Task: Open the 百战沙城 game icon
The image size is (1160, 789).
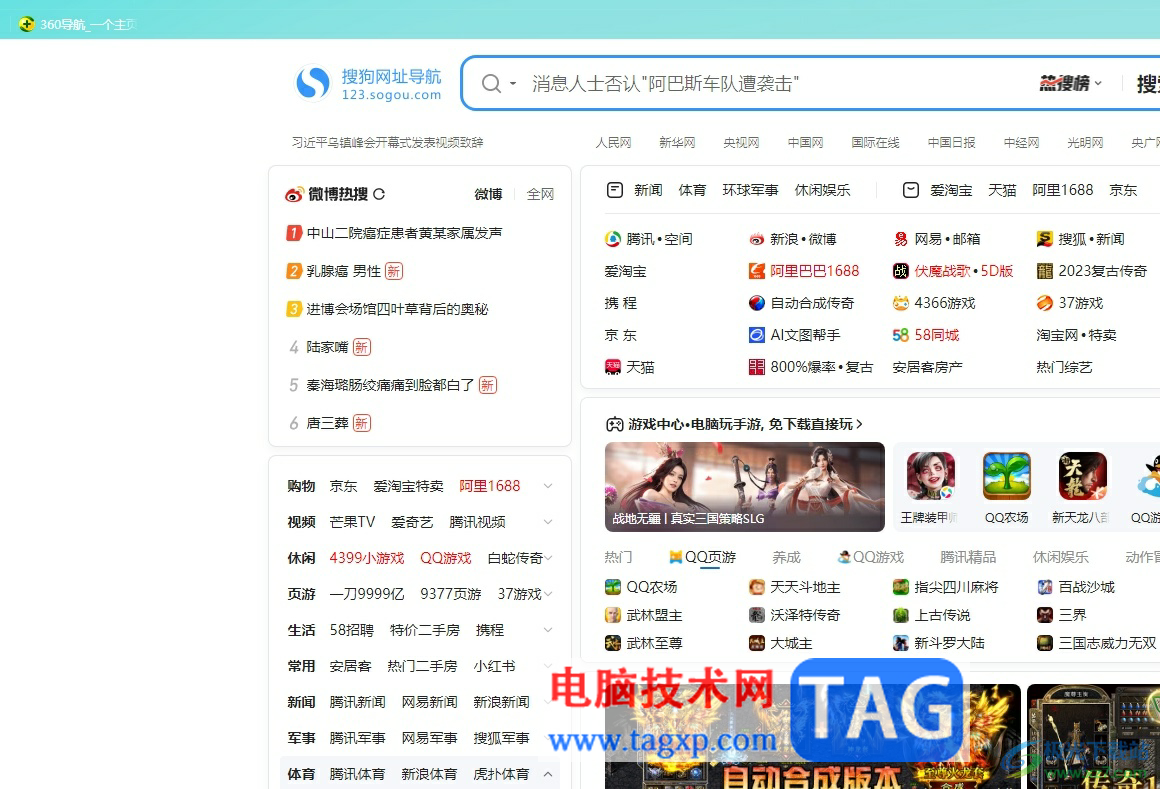Action: click(x=1045, y=587)
